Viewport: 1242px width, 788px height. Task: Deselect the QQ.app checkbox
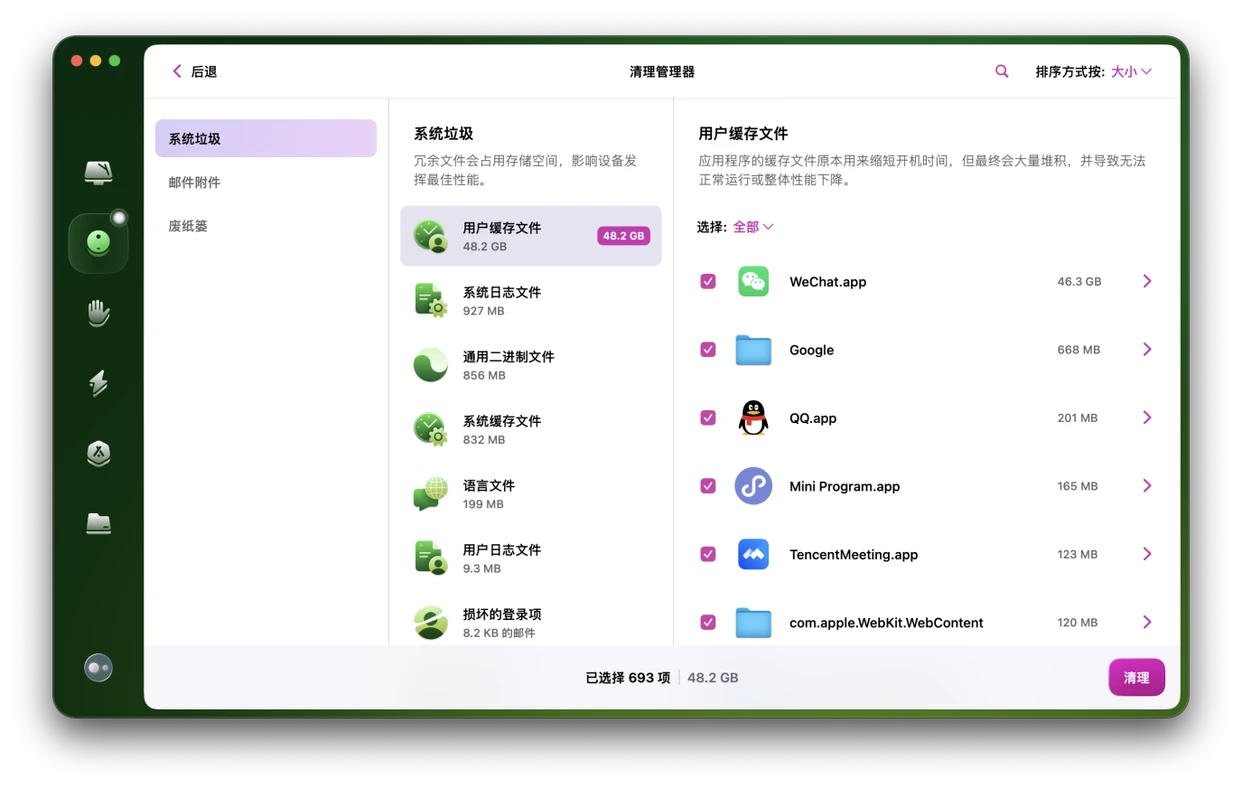tap(707, 417)
